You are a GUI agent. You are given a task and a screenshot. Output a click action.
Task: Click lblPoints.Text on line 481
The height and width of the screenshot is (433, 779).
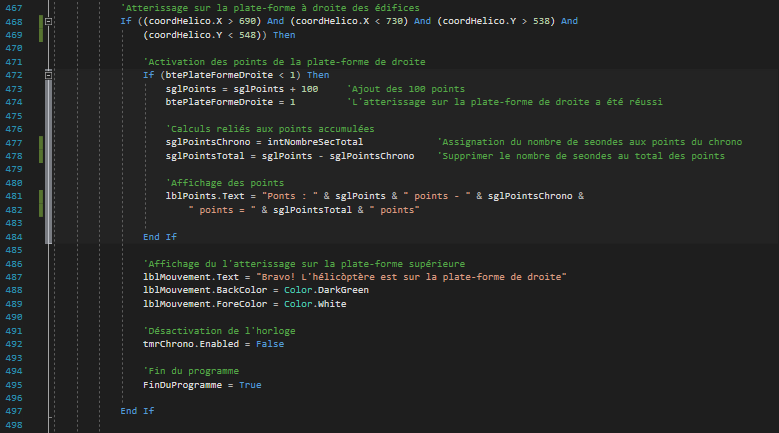(205, 196)
